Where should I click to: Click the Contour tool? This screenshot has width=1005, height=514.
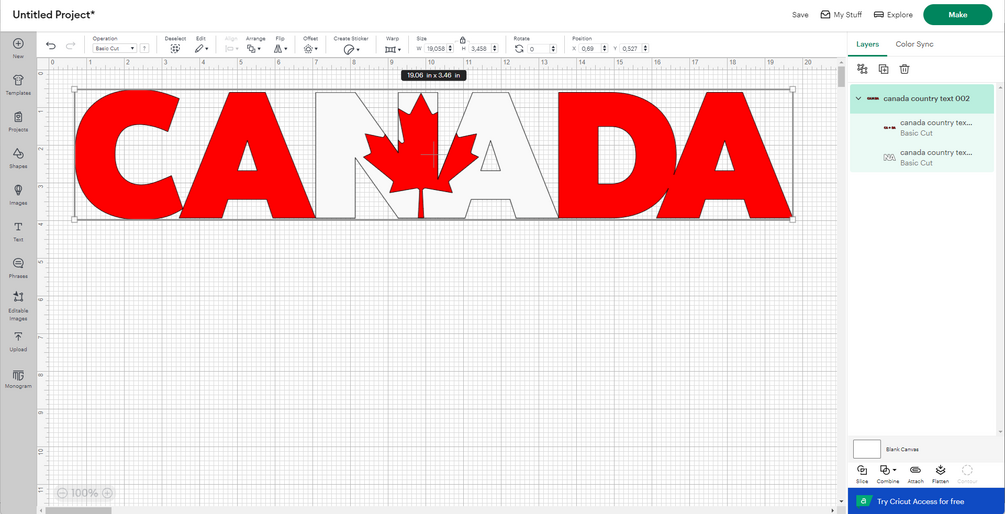tap(967, 474)
